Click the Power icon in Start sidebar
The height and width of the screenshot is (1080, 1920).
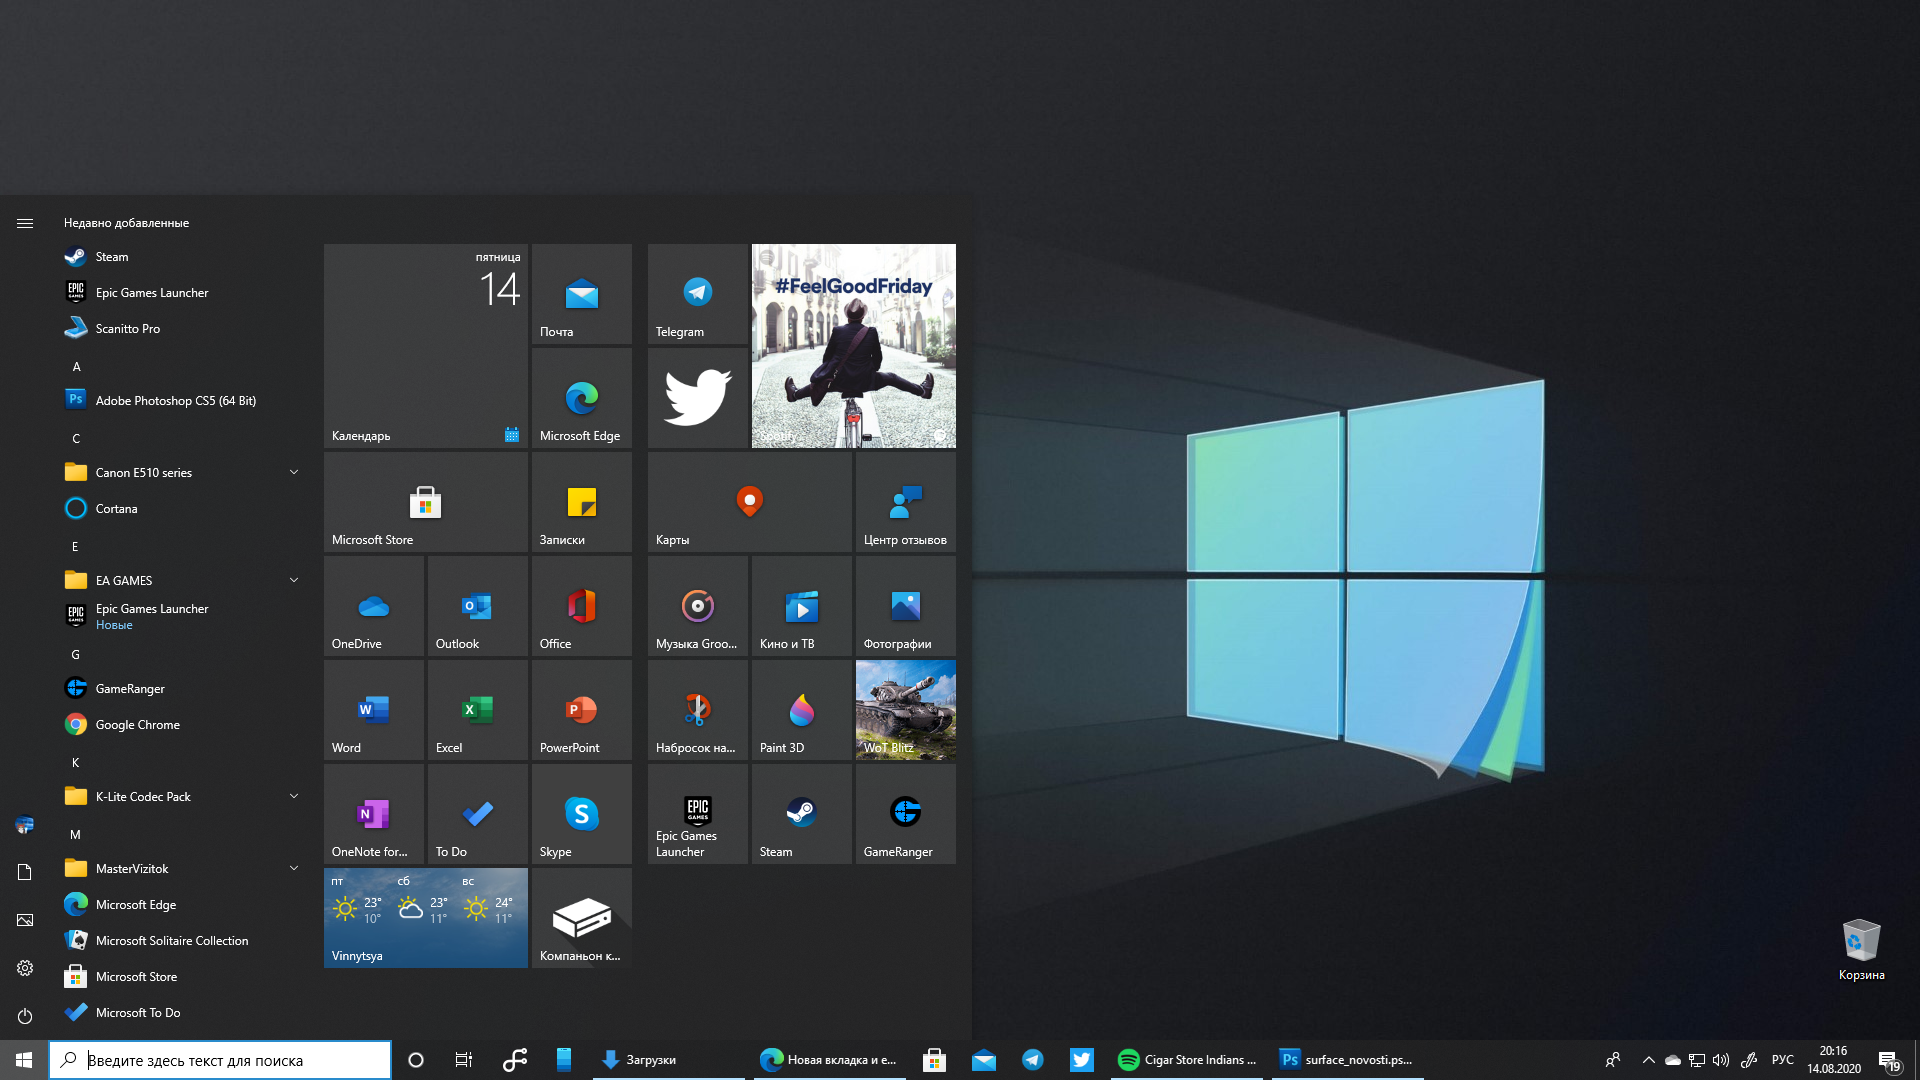[25, 1016]
